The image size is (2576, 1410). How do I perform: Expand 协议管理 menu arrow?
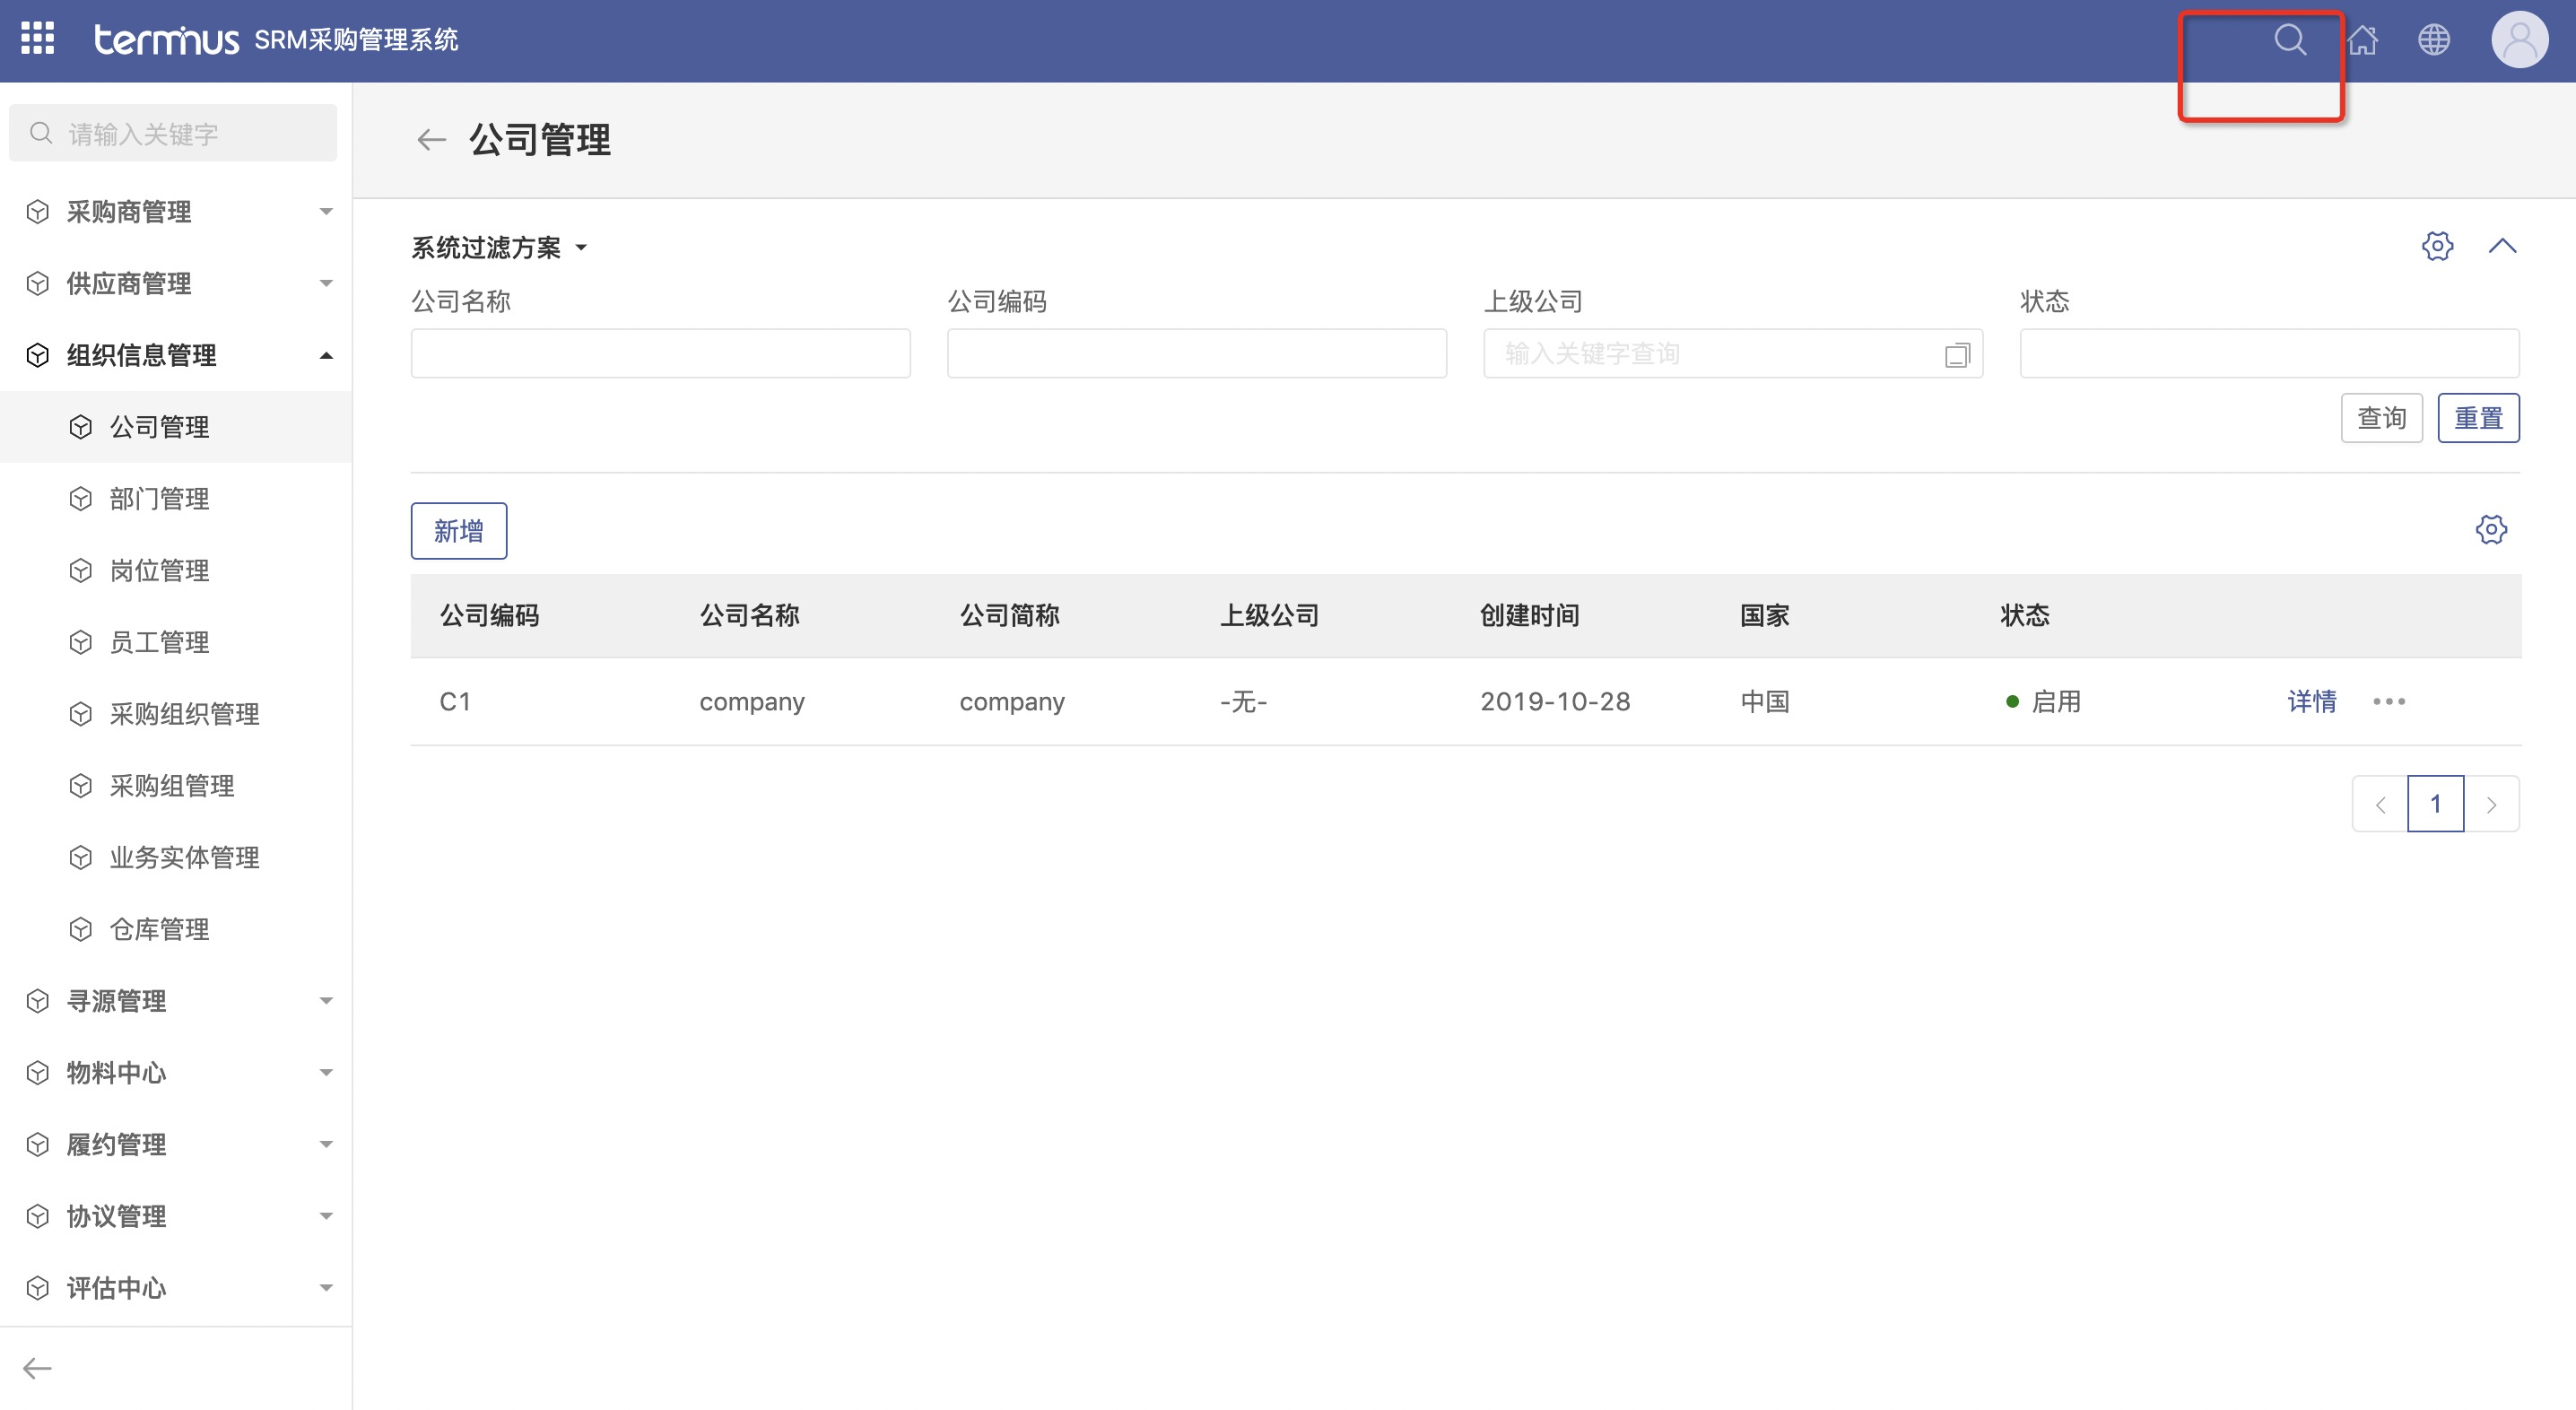326,1217
